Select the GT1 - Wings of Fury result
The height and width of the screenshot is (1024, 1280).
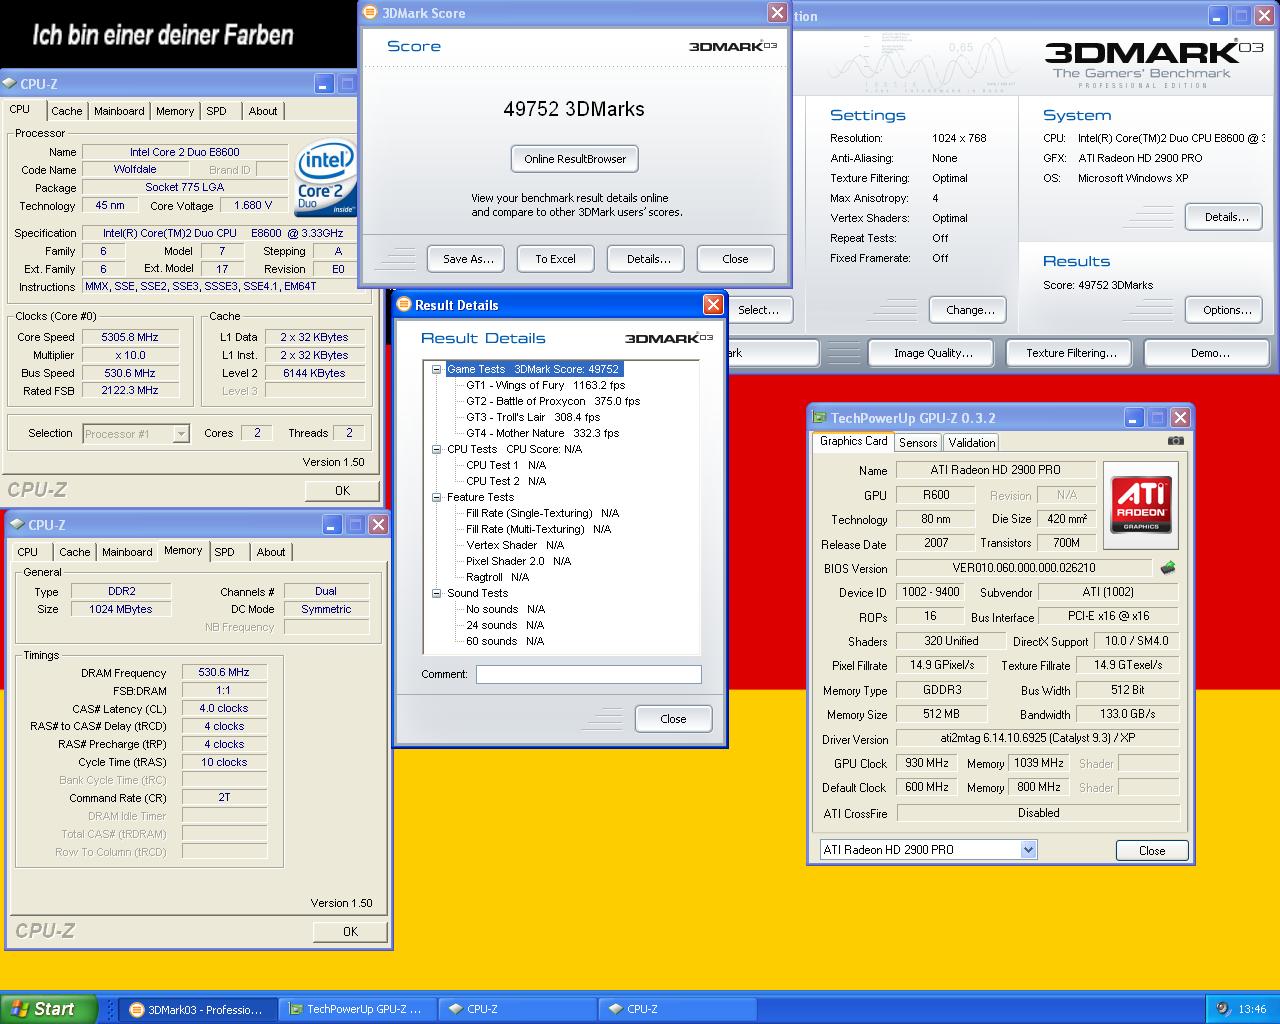[545, 385]
